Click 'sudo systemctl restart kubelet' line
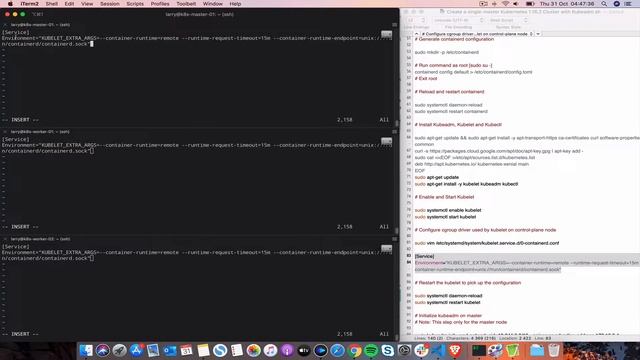Image resolution: width=640 pixels, height=360 pixels. click(447, 302)
